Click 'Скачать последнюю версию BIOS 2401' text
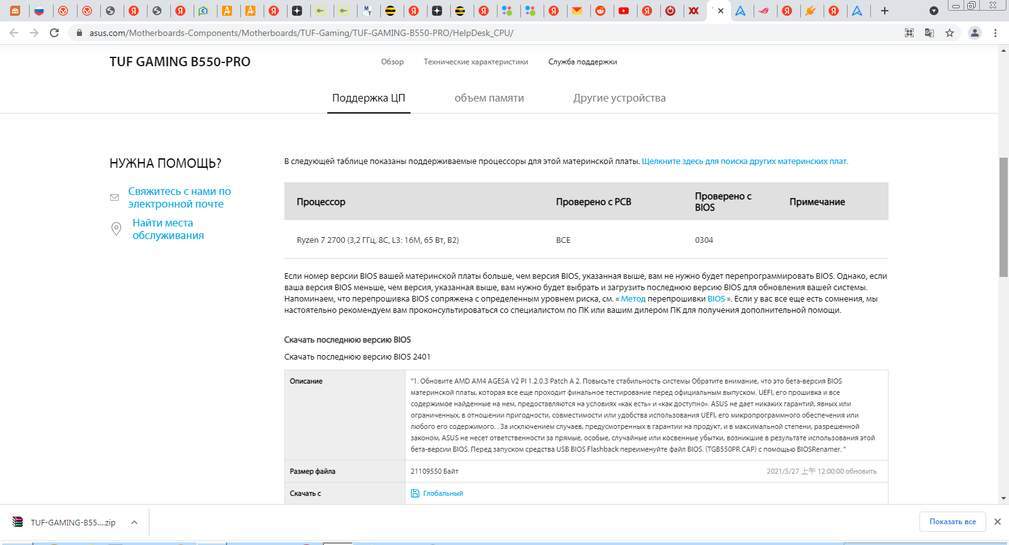Image resolution: width=1009 pixels, height=545 pixels. pyautogui.click(x=357, y=356)
